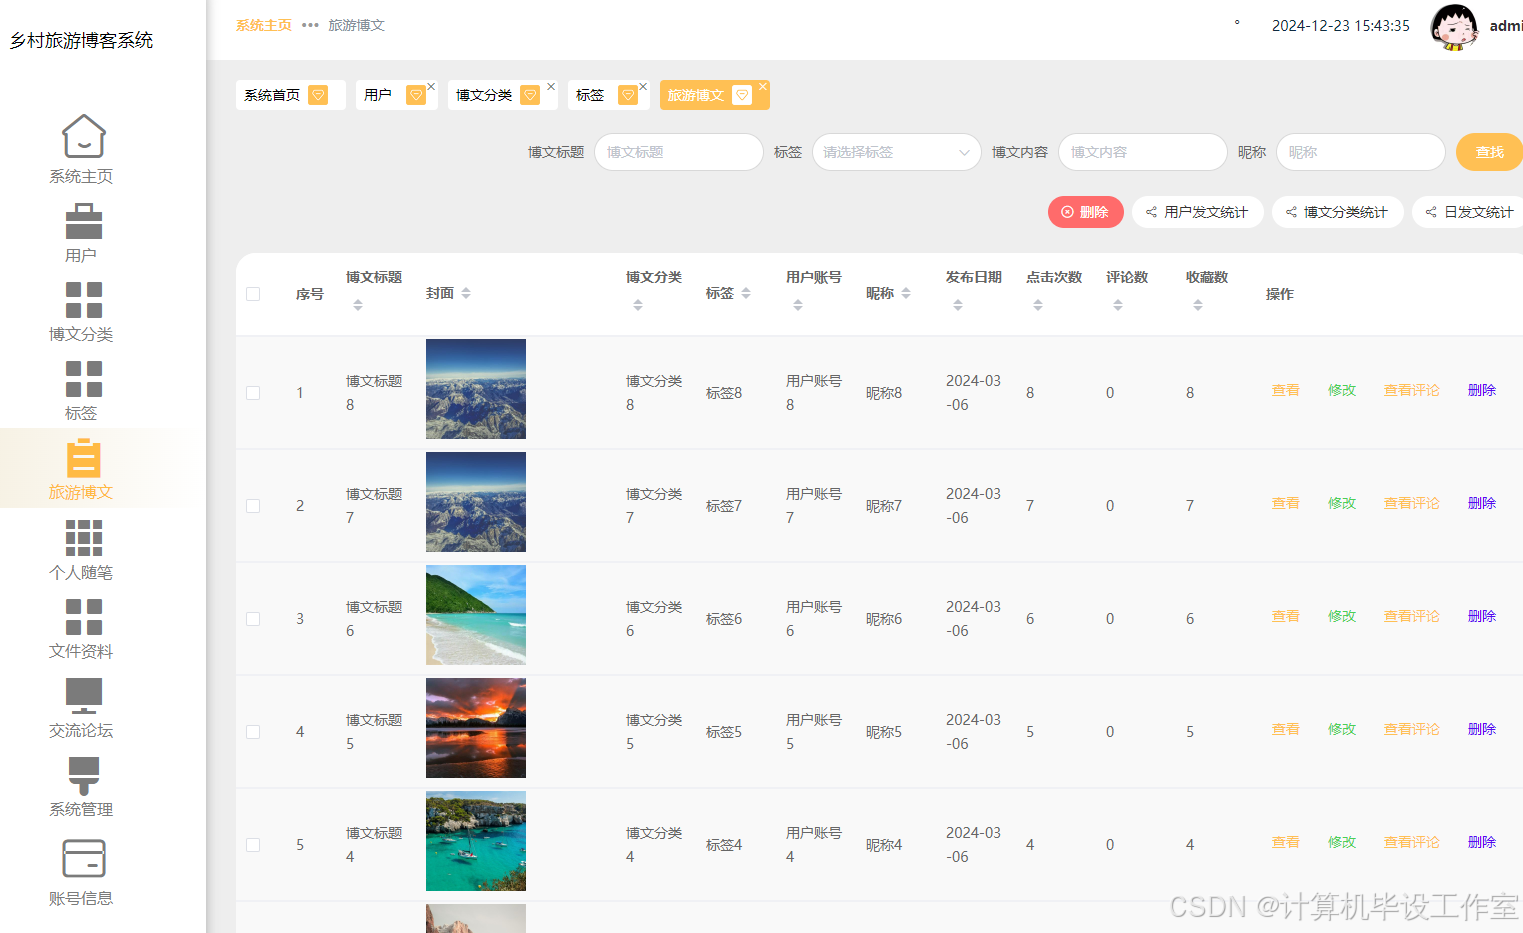Open 个人随笔 nine-grid icon in sidebar
This screenshot has width=1523, height=933.
pyautogui.click(x=84, y=538)
